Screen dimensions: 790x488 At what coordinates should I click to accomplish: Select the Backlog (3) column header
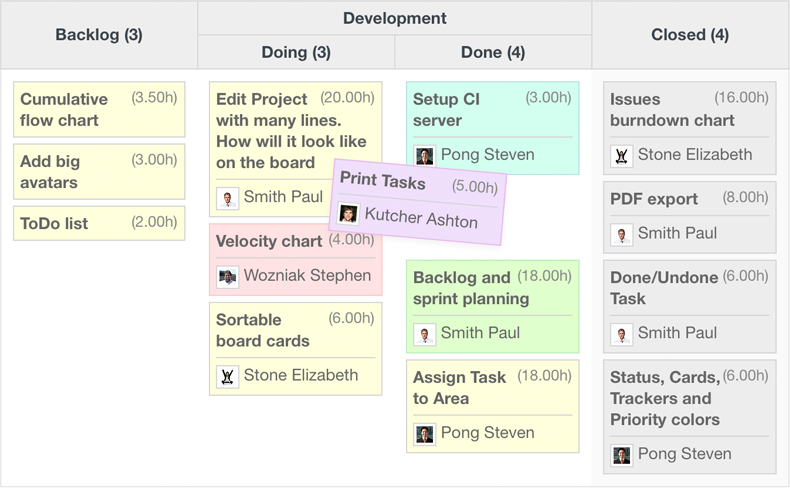click(99, 35)
